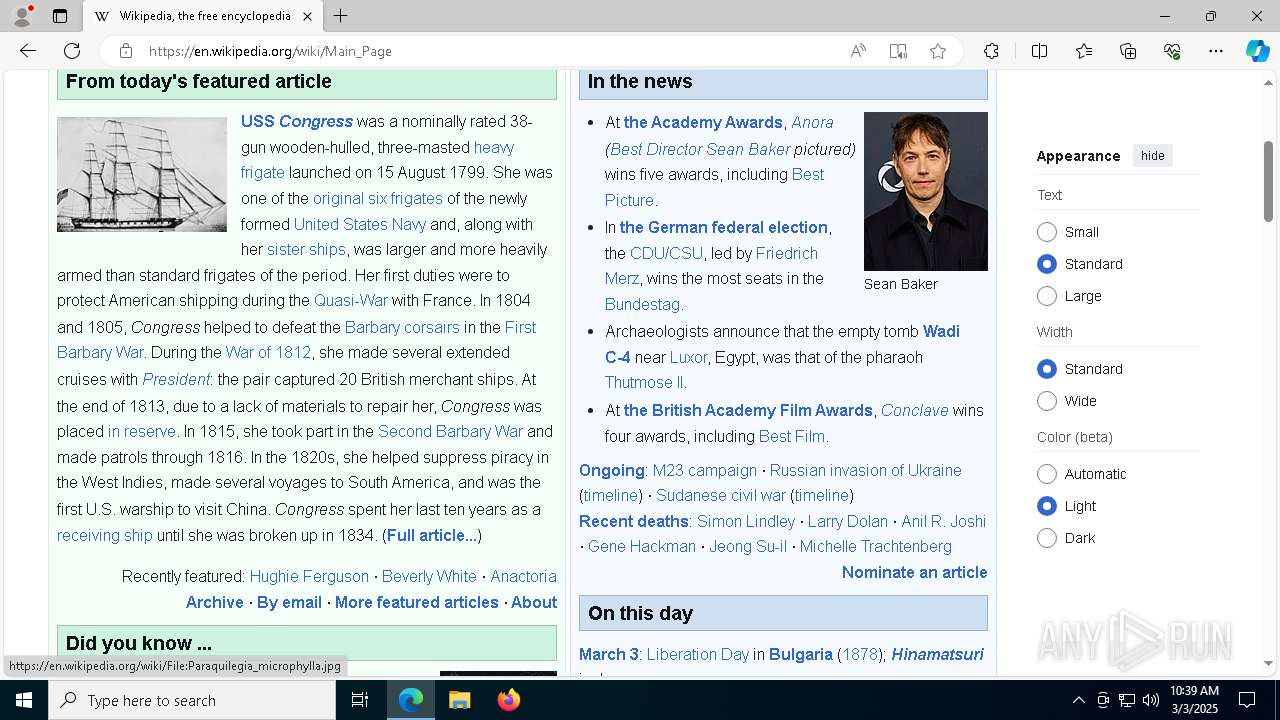Switch to the Wikipedia tab

(203, 16)
